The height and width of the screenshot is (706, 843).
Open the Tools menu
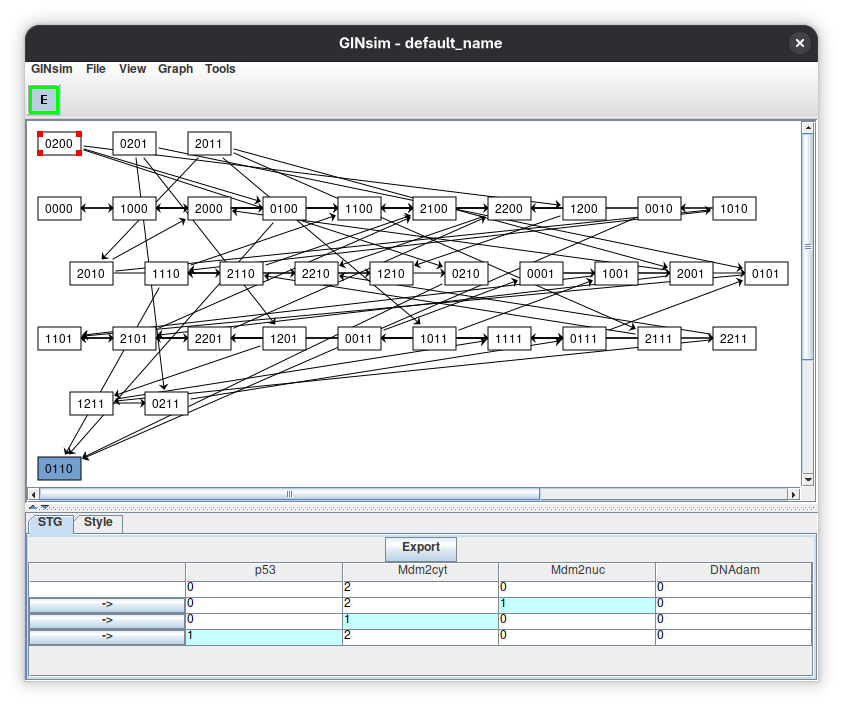pyautogui.click(x=220, y=69)
